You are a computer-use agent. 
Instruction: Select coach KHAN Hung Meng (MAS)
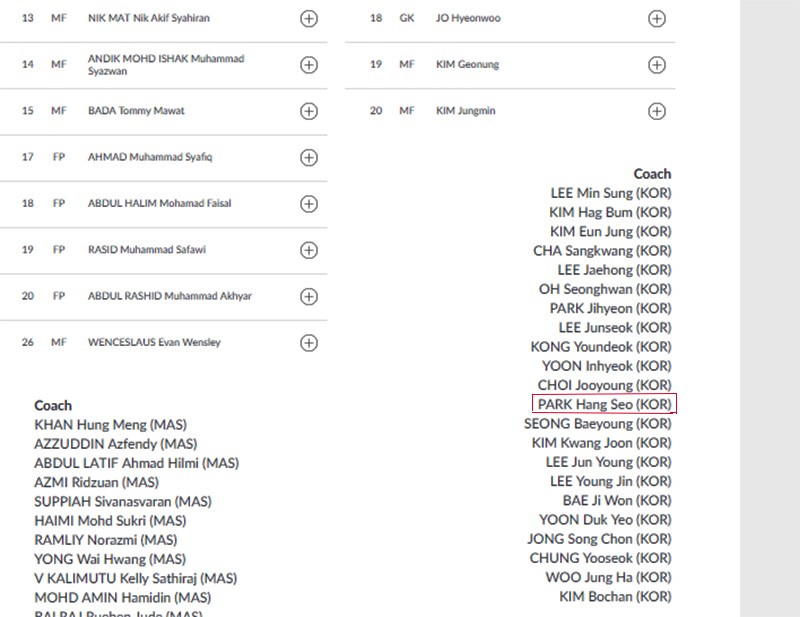110,425
